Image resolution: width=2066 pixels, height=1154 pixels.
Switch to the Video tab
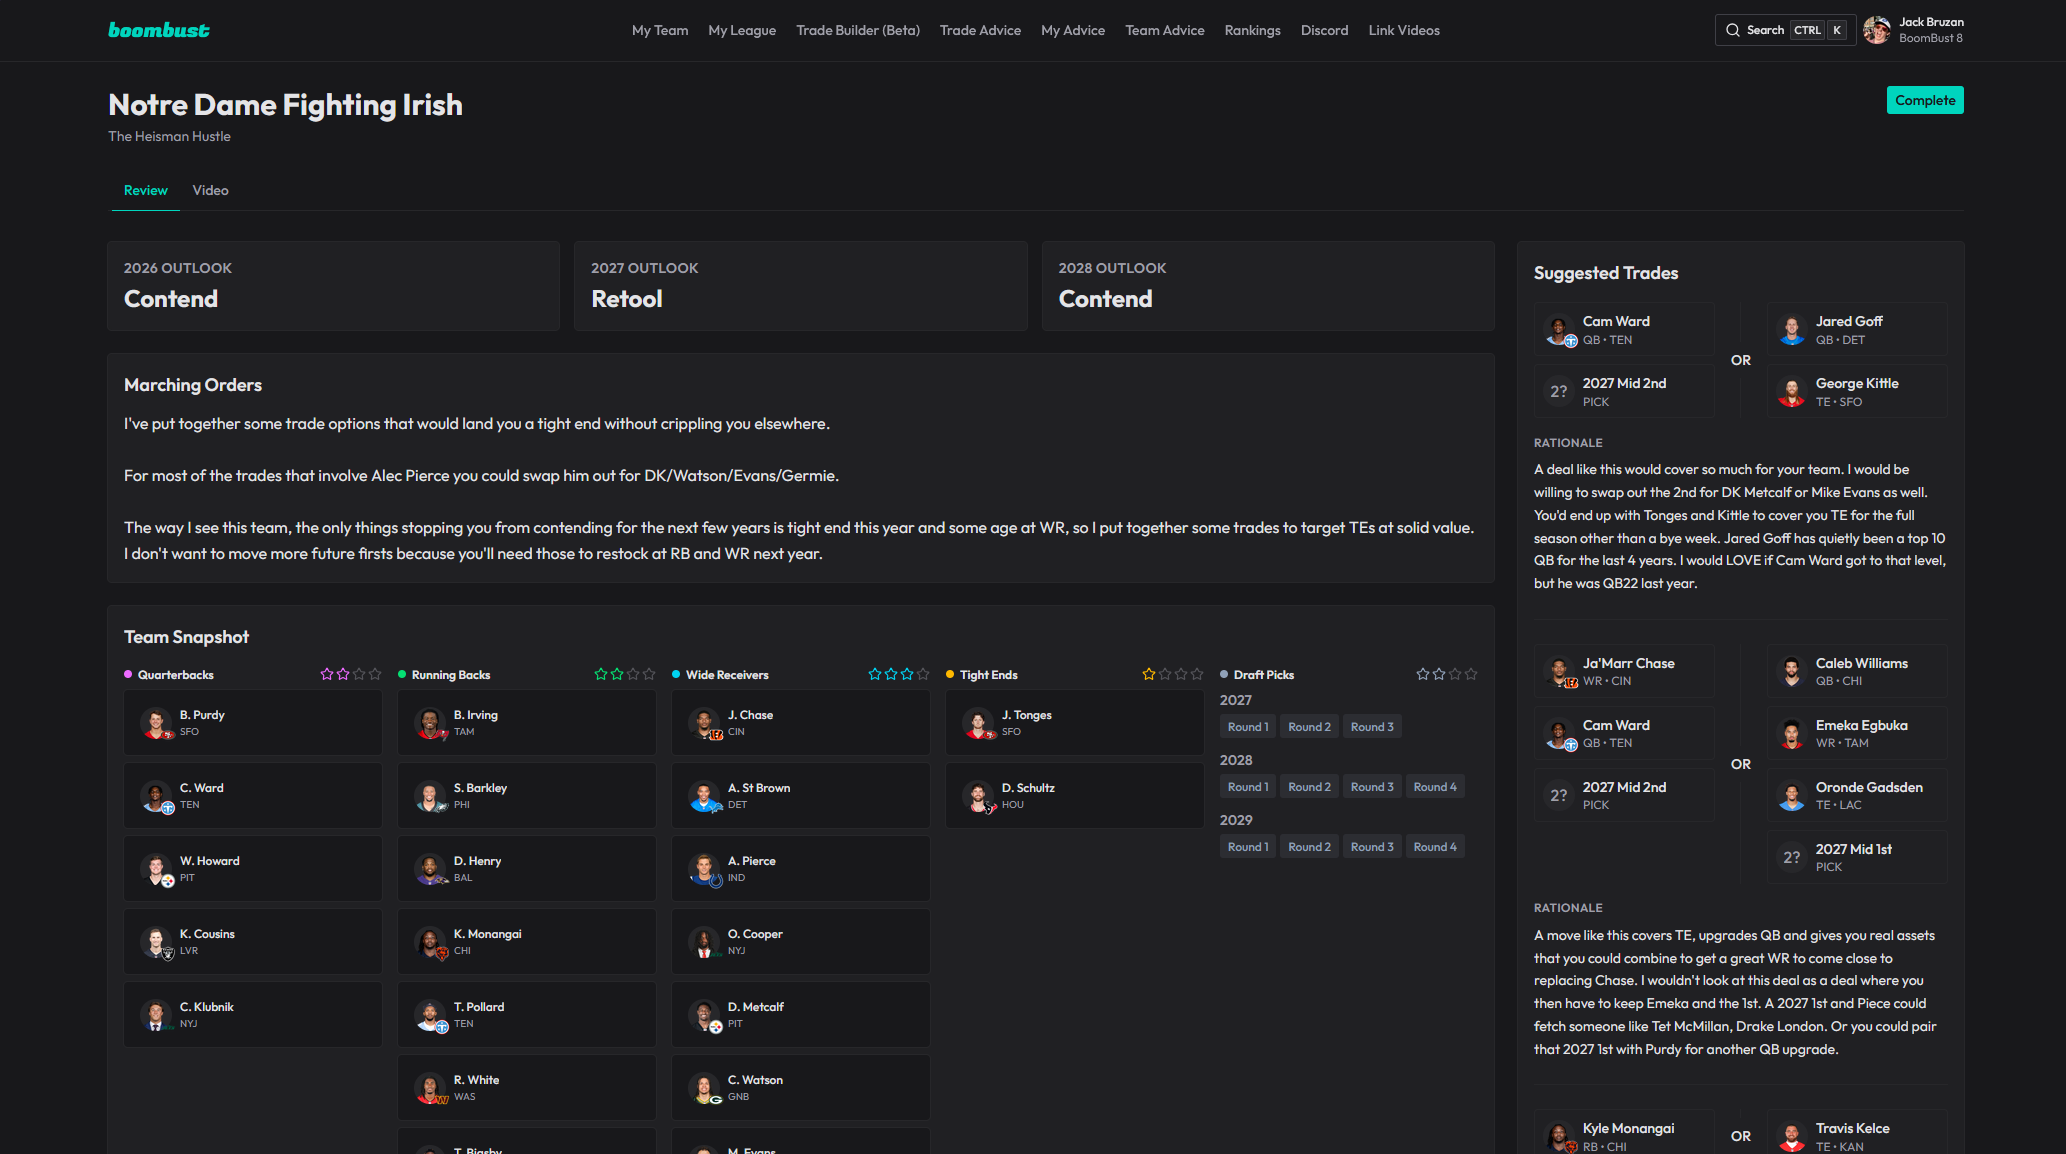[x=210, y=190]
